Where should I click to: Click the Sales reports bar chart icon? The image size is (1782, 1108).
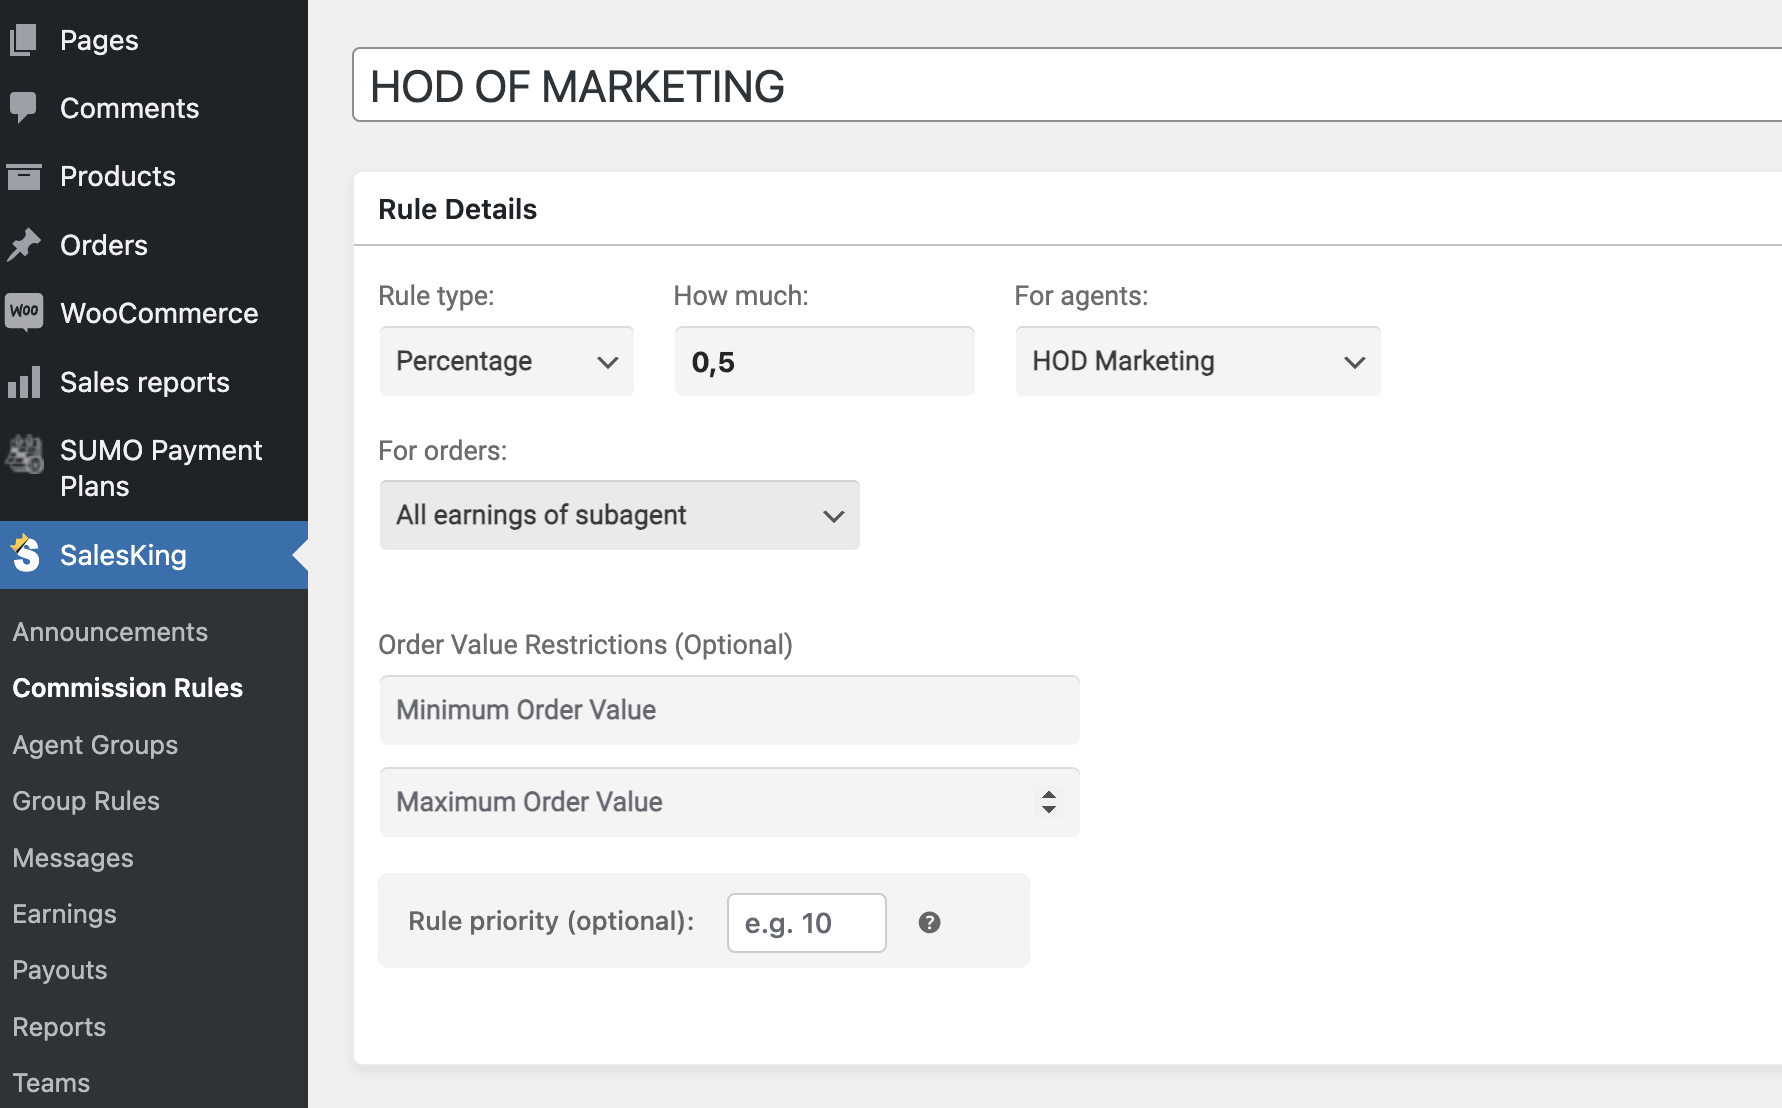click(23, 382)
